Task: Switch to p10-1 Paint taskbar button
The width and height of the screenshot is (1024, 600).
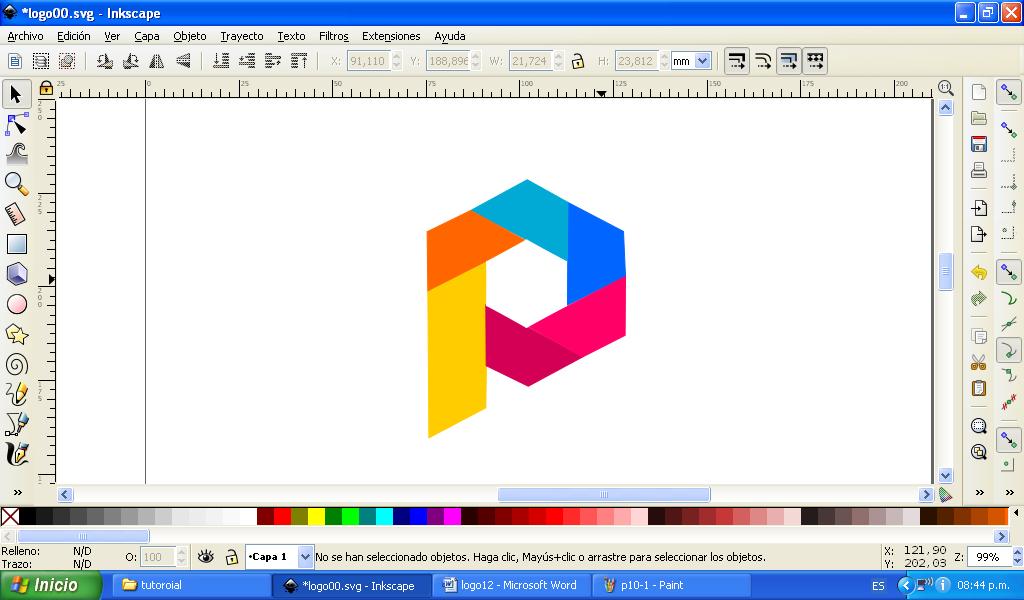Action: [671, 586]
